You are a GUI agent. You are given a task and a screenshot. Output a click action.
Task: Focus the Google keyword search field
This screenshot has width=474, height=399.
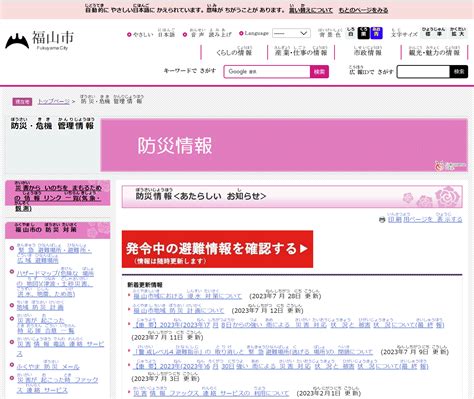267,72
